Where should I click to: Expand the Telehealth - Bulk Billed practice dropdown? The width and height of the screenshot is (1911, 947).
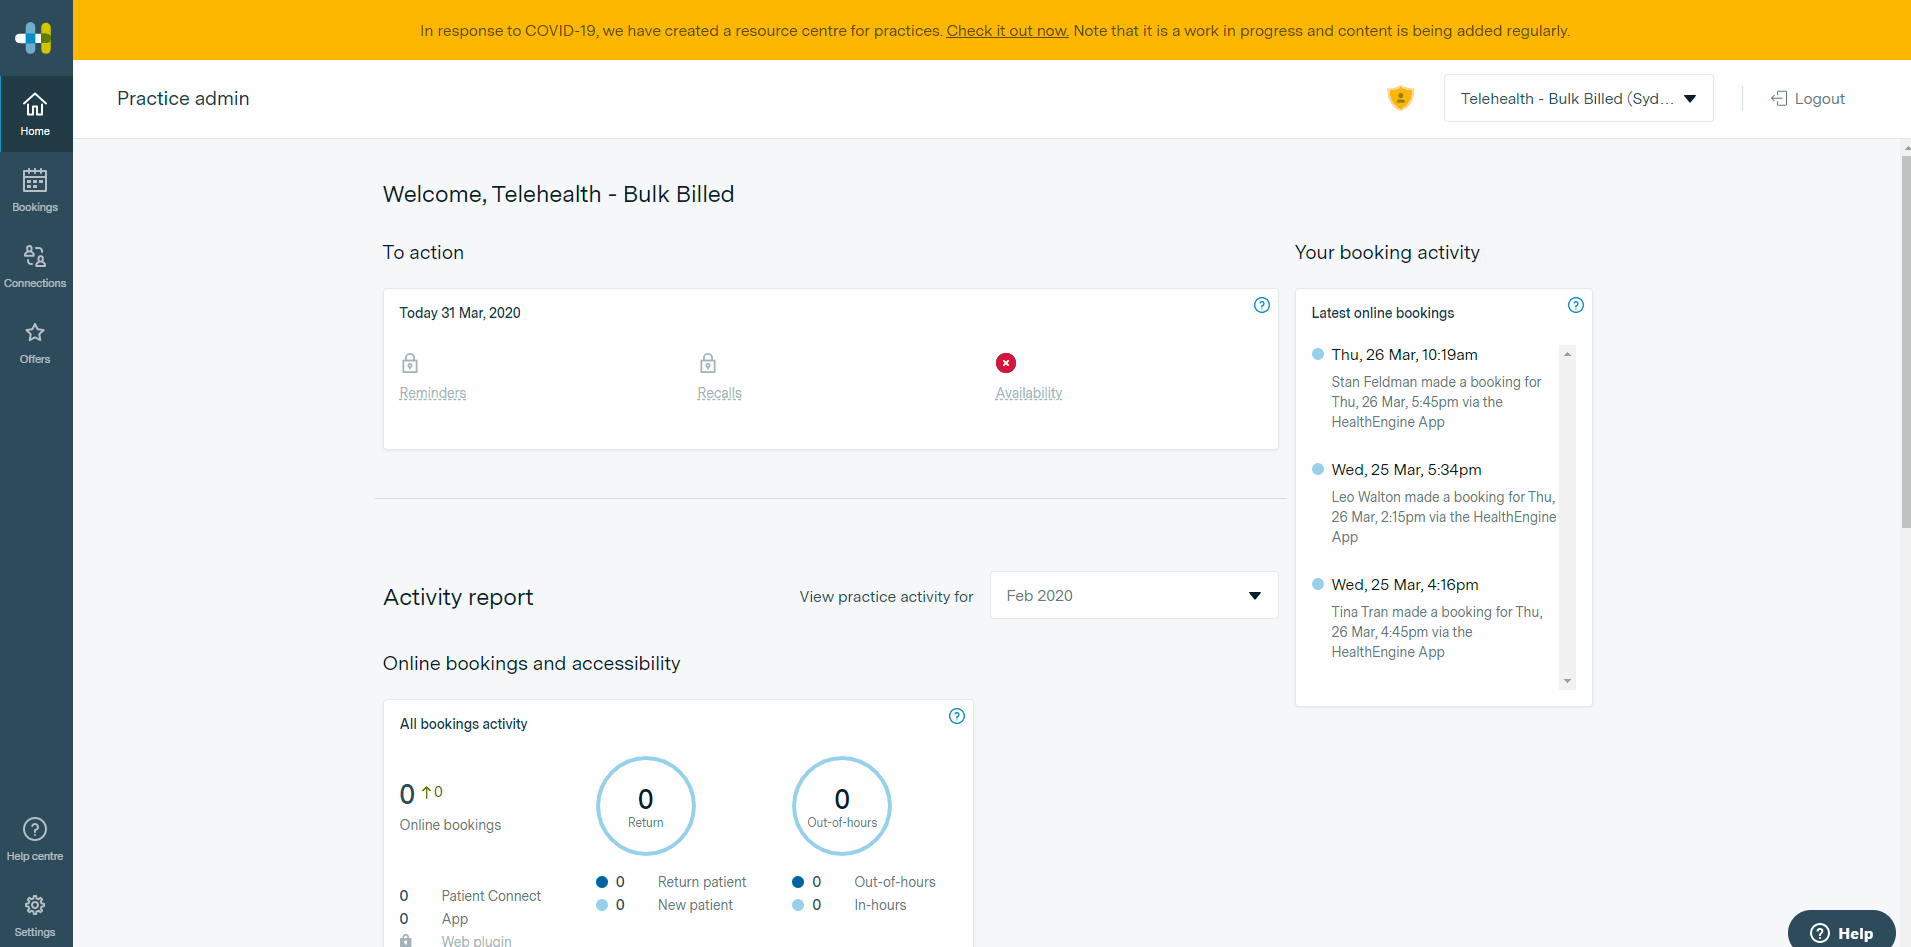point(1578,98)
